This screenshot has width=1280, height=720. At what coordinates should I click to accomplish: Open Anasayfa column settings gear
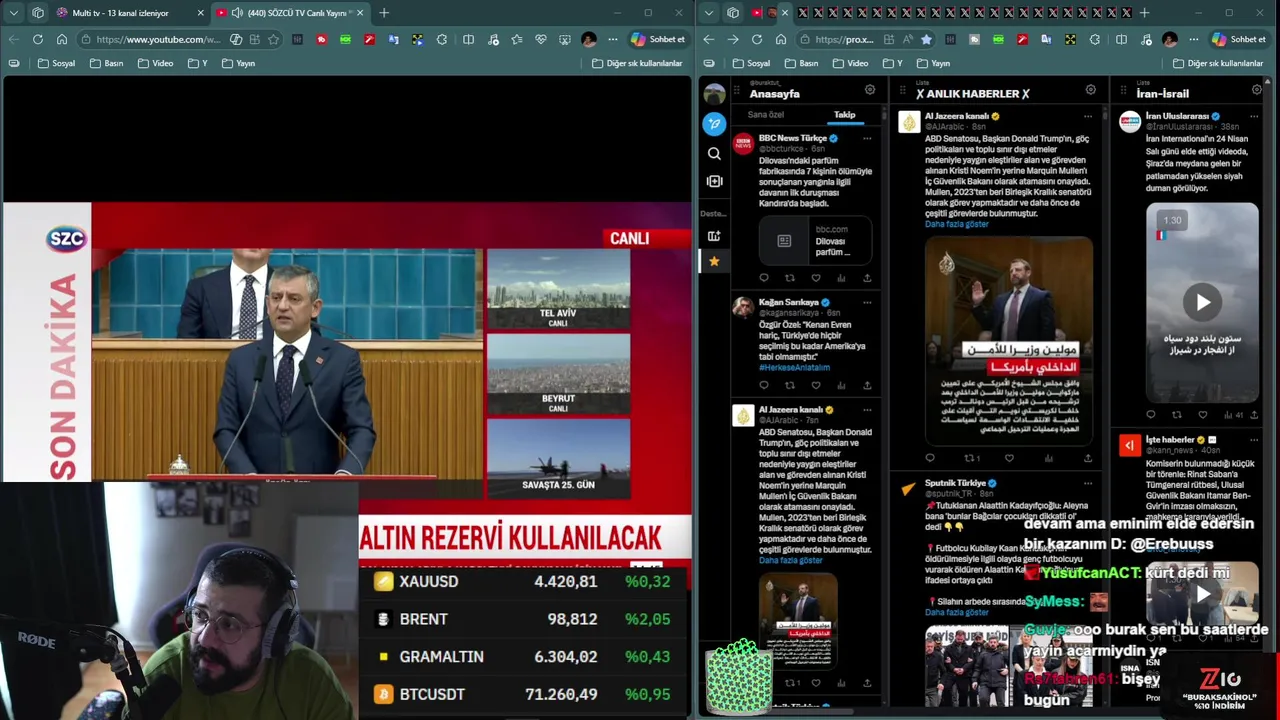pos(870,90)
